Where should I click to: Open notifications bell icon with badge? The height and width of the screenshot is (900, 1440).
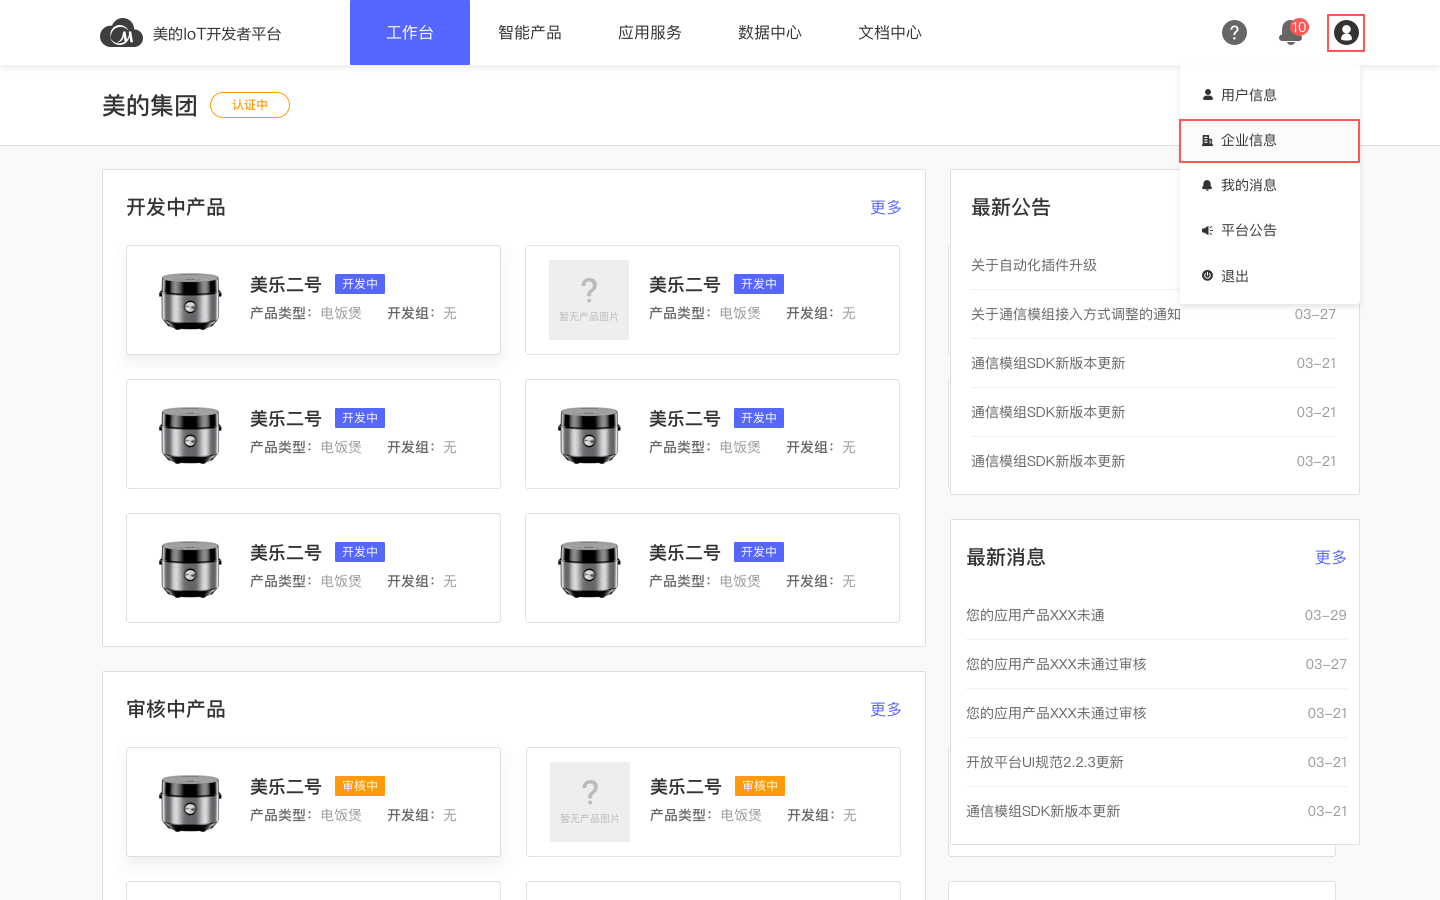pos(1291,32)
